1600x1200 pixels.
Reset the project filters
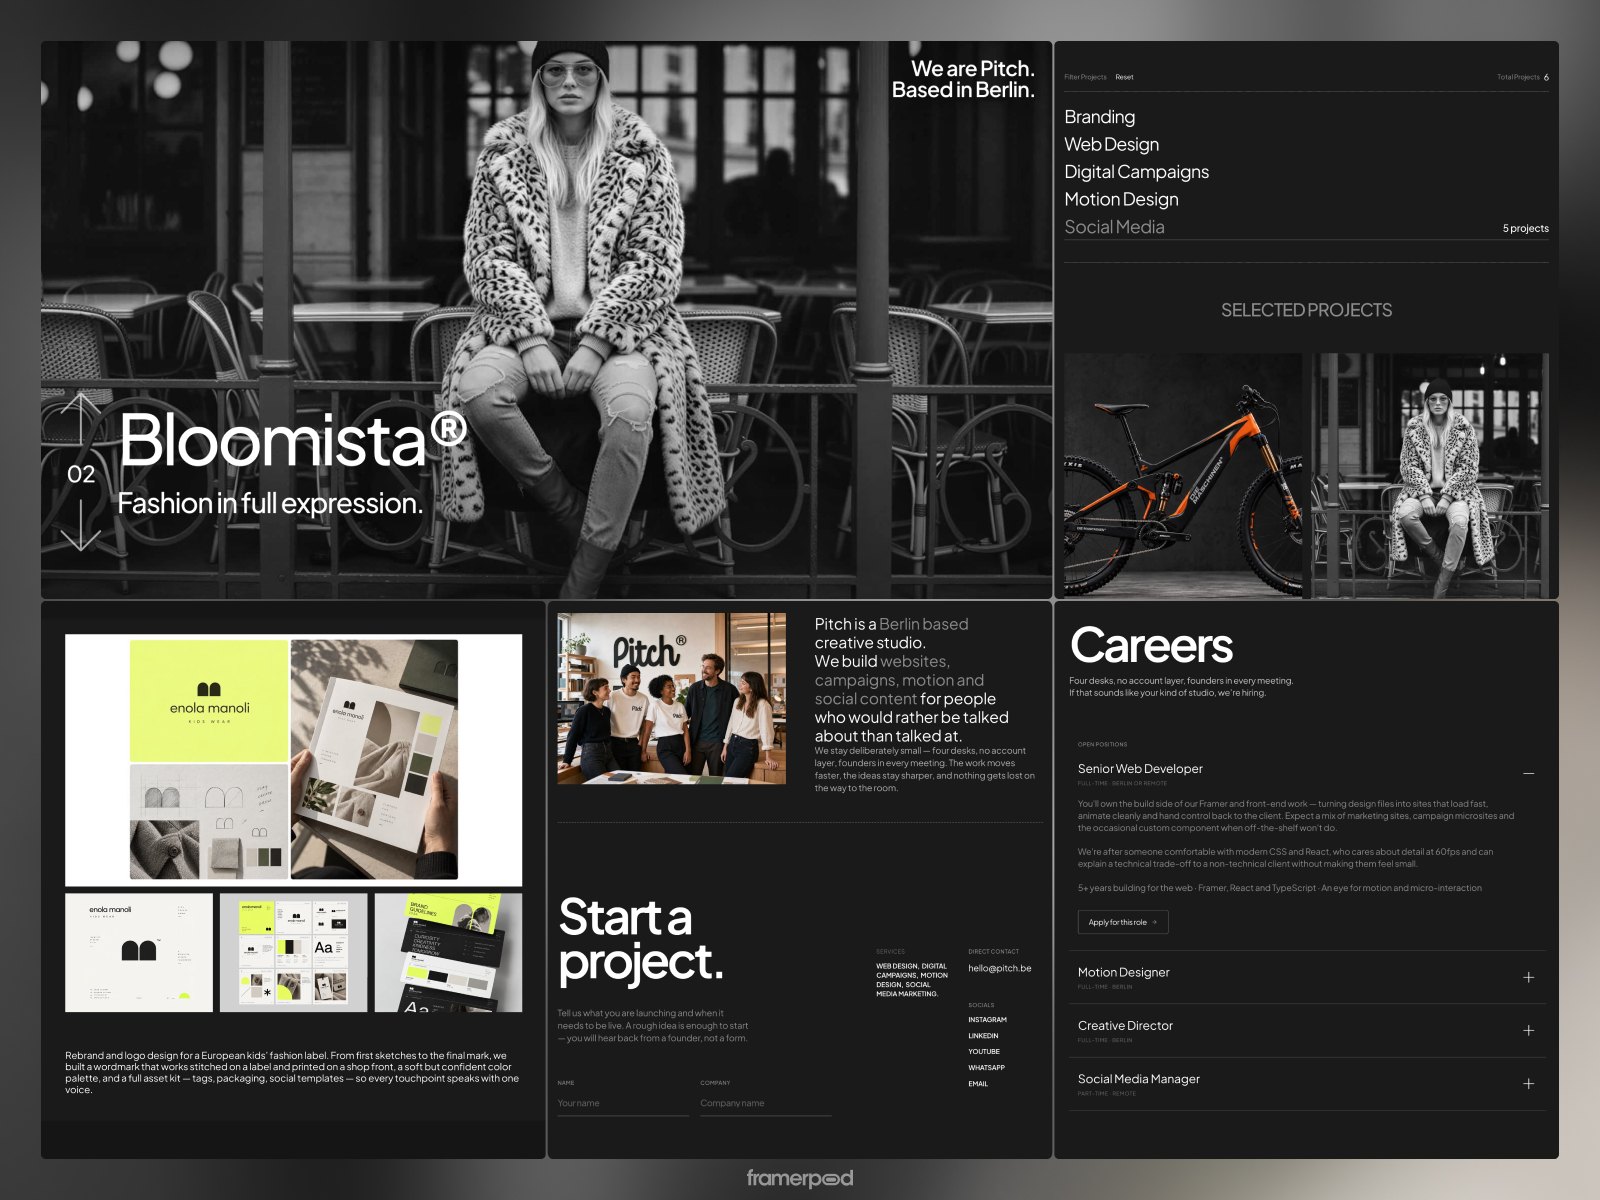(1124, 77)
